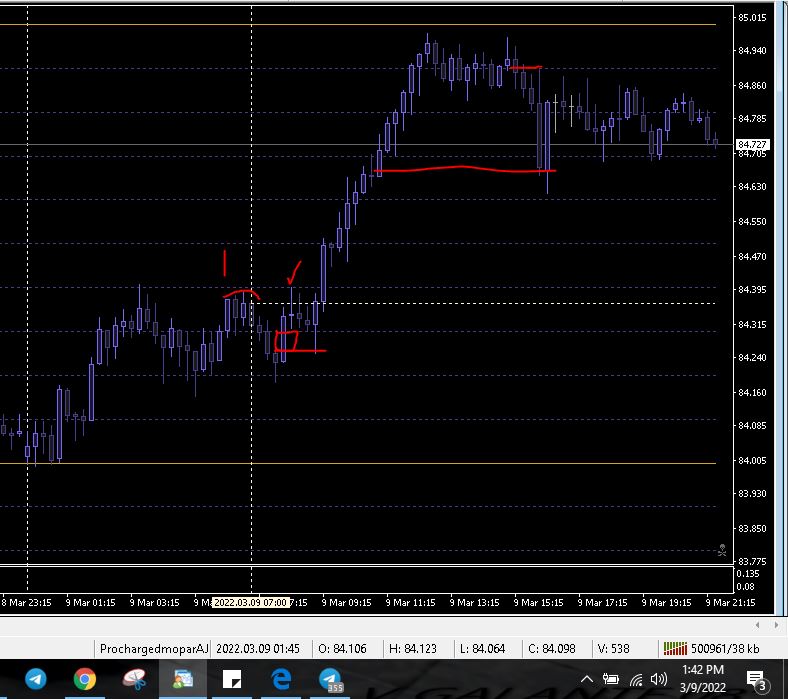Open Telegram with the 355 unread badge
The image size is (788, 699).
click(x=330, y=679)
